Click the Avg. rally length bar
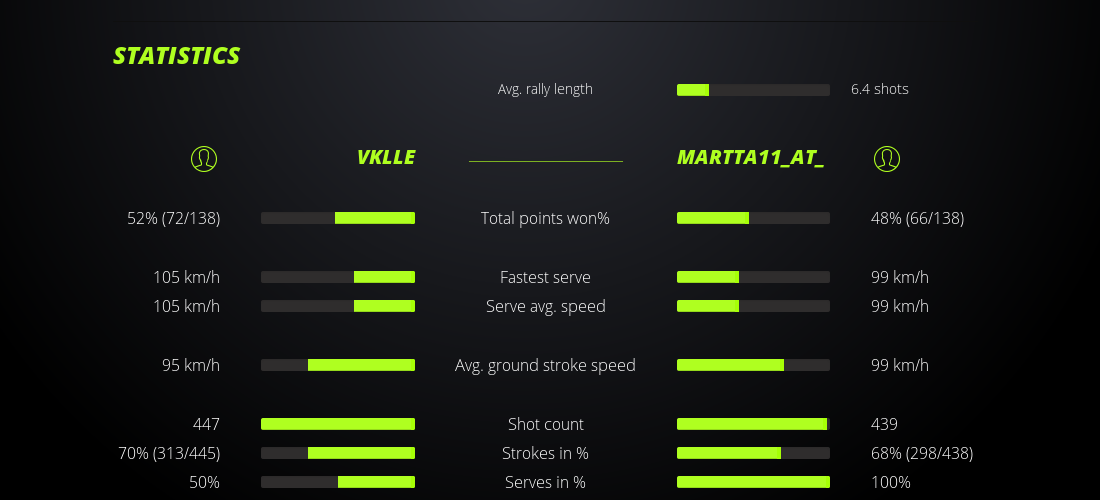 click(753, 90)
